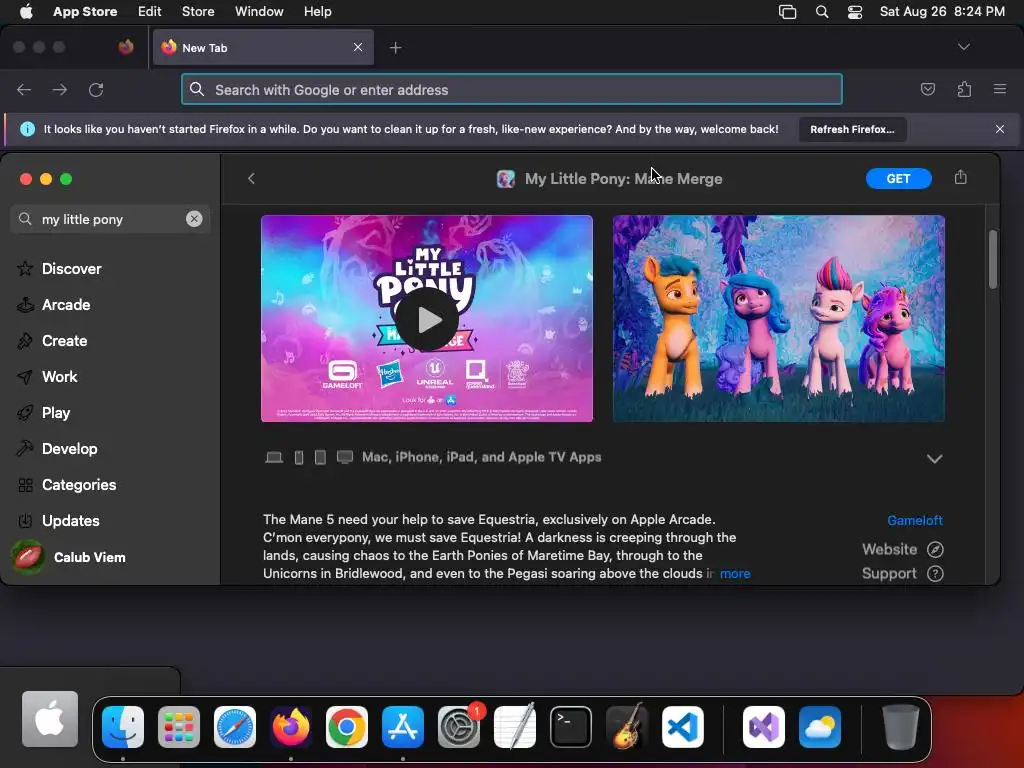Select Create category in sidebar
Viewport: 1024px width, 768px height.
tap(64, 340)
